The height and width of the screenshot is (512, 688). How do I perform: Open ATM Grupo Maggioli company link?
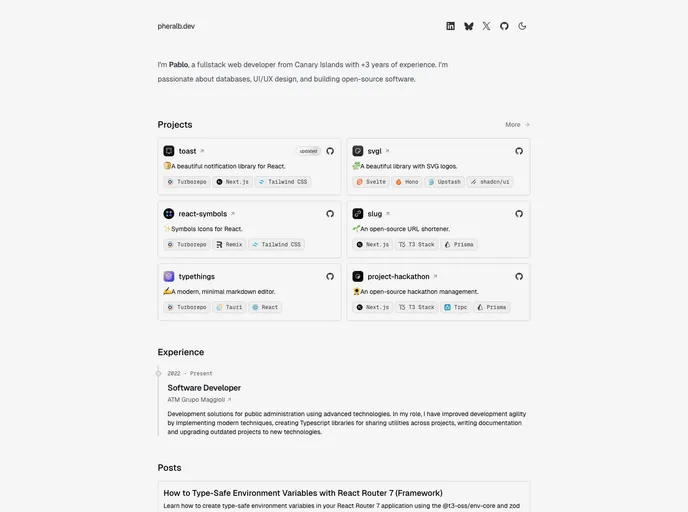point(199,400)
